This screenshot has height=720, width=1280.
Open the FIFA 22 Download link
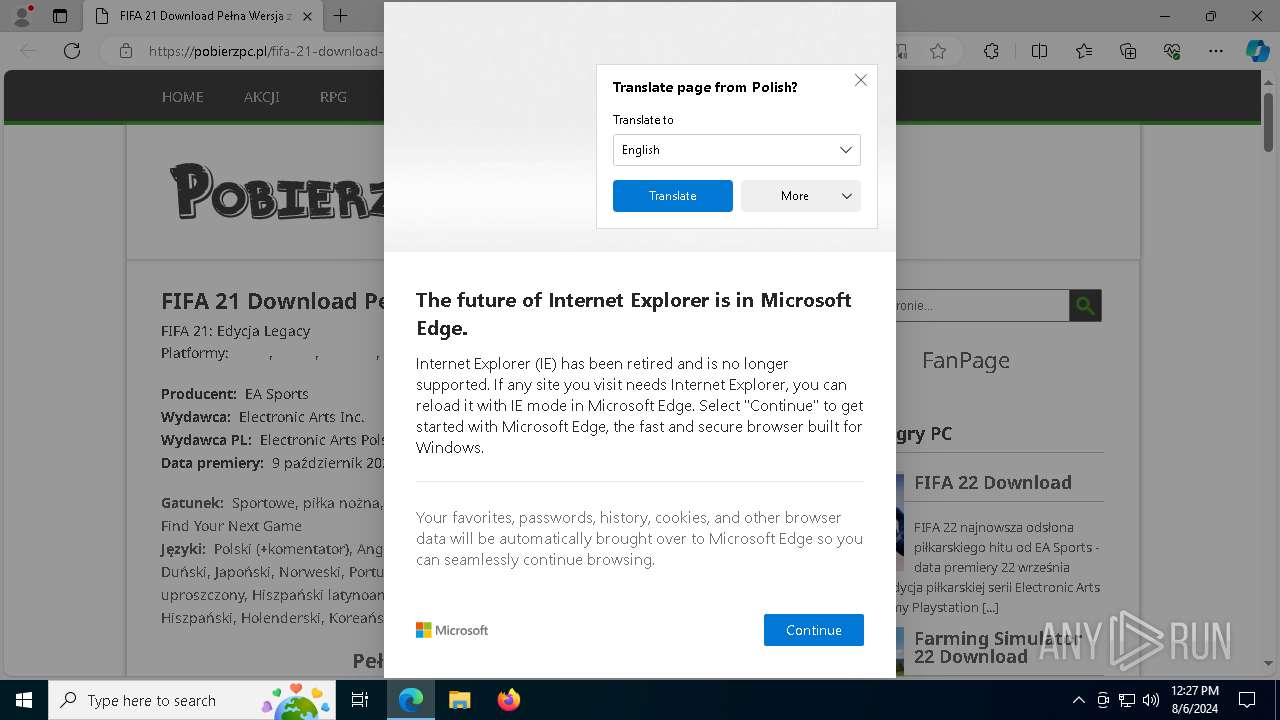point(992,482)
